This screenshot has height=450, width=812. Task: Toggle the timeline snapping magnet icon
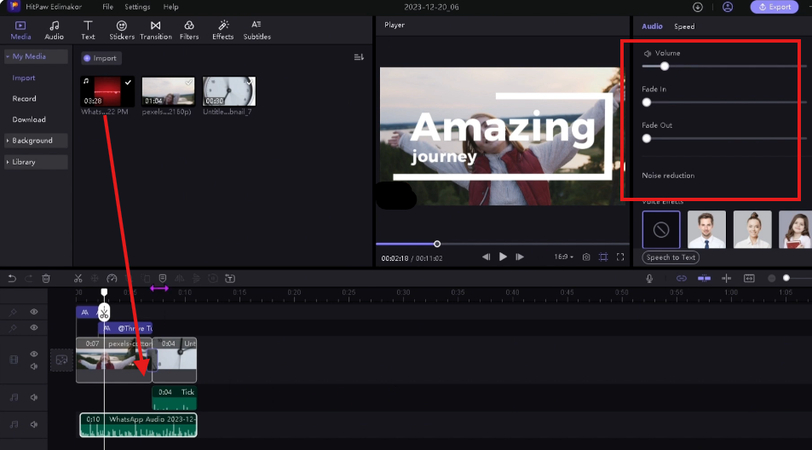(704, 279)
